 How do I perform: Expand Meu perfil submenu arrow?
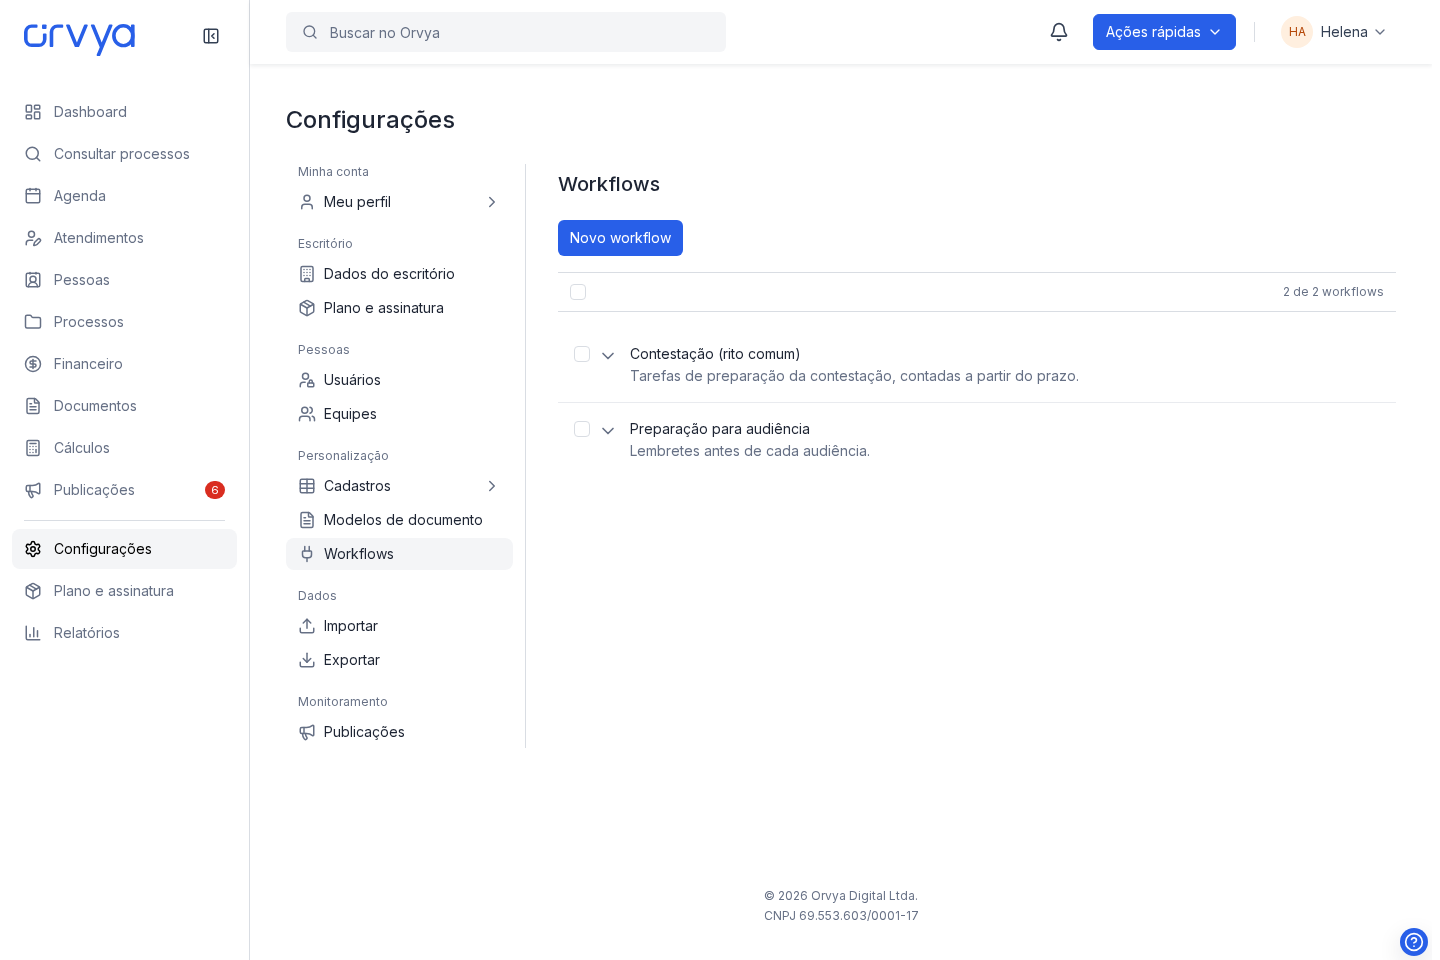pyautogui.click(x=492, y=202)
